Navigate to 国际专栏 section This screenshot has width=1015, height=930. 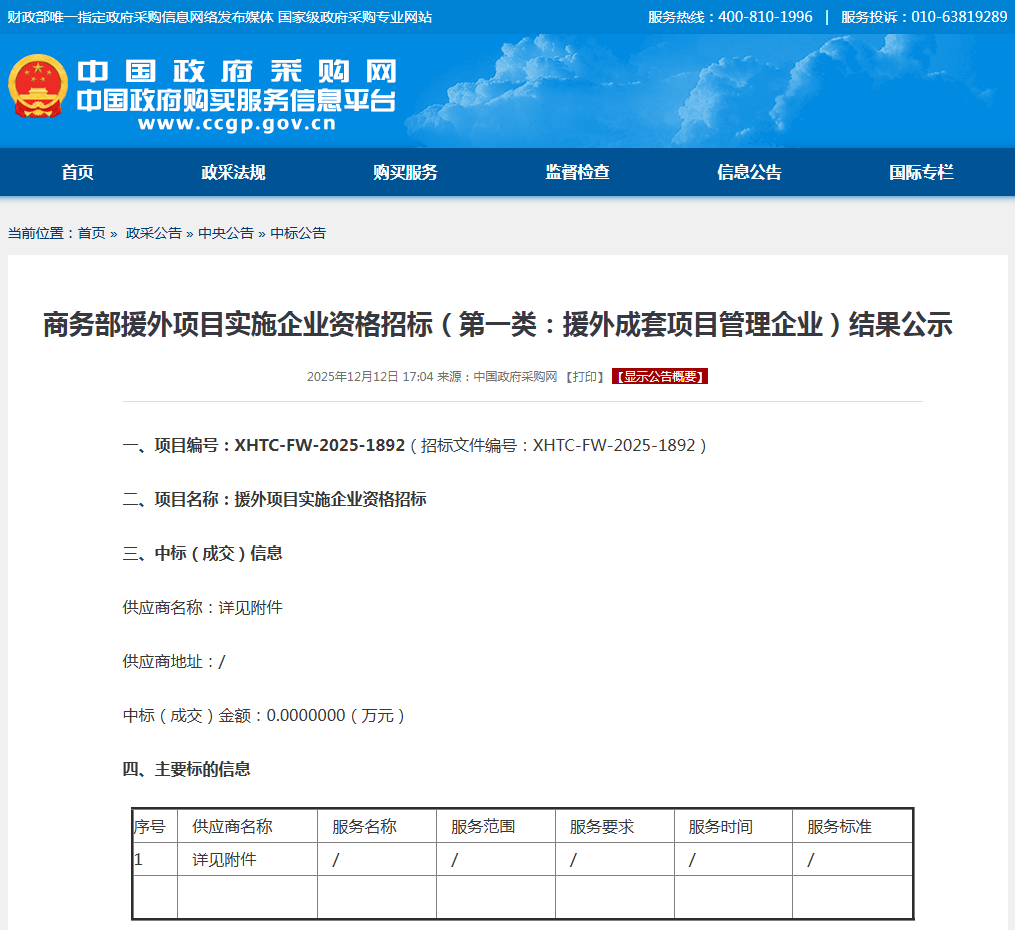click(921, 172)
